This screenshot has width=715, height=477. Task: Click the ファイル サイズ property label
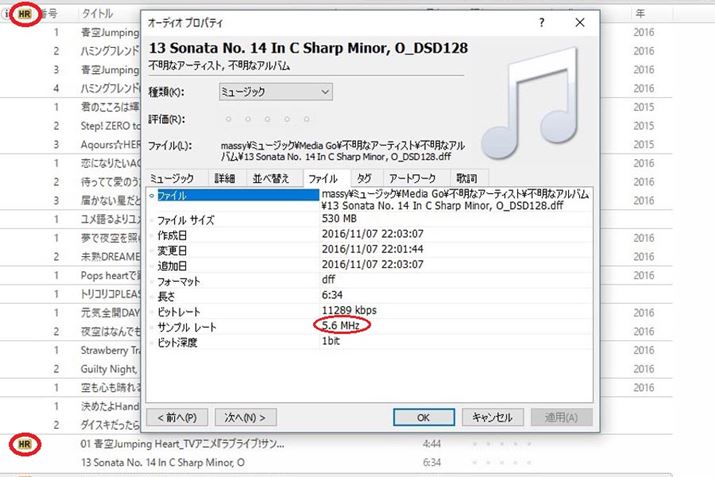pos(186,220)
